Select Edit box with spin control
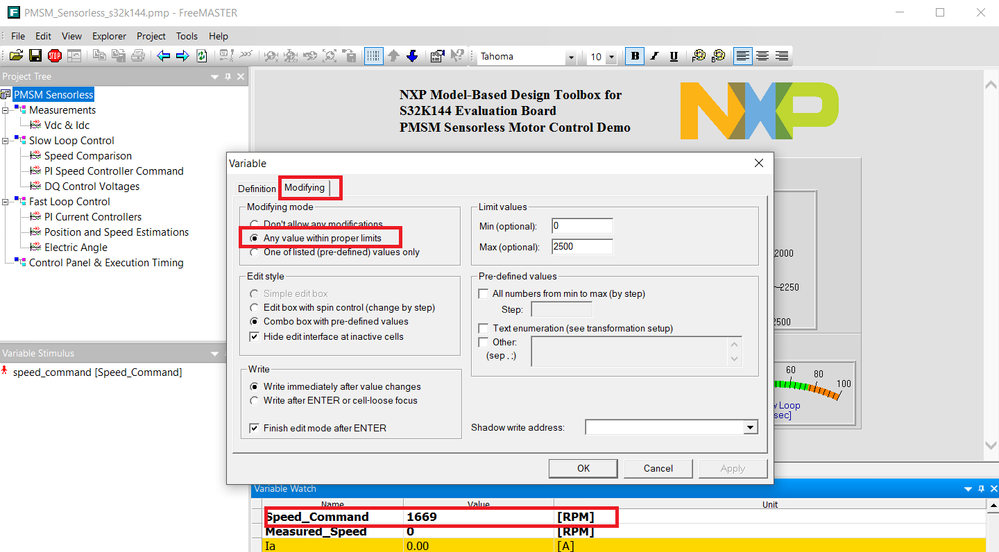 254,307
